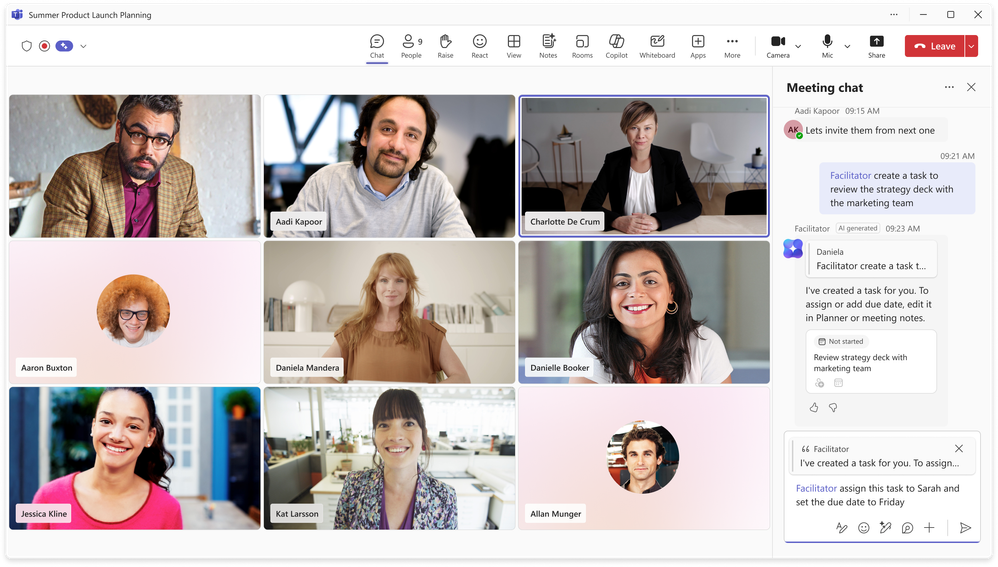The height and width of the screenshot is (567, 998).
Task: Click the chat bubble icon in compose toolbar
Action: 908,528
